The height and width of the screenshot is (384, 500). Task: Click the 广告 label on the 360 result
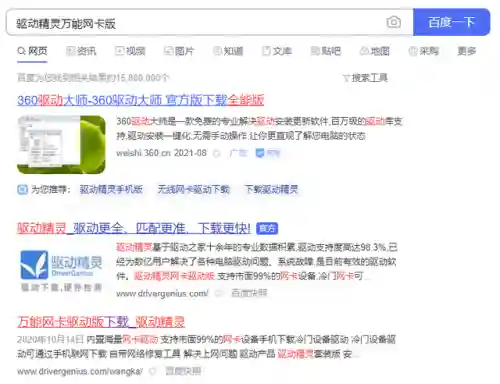click(x=238, y=153)
